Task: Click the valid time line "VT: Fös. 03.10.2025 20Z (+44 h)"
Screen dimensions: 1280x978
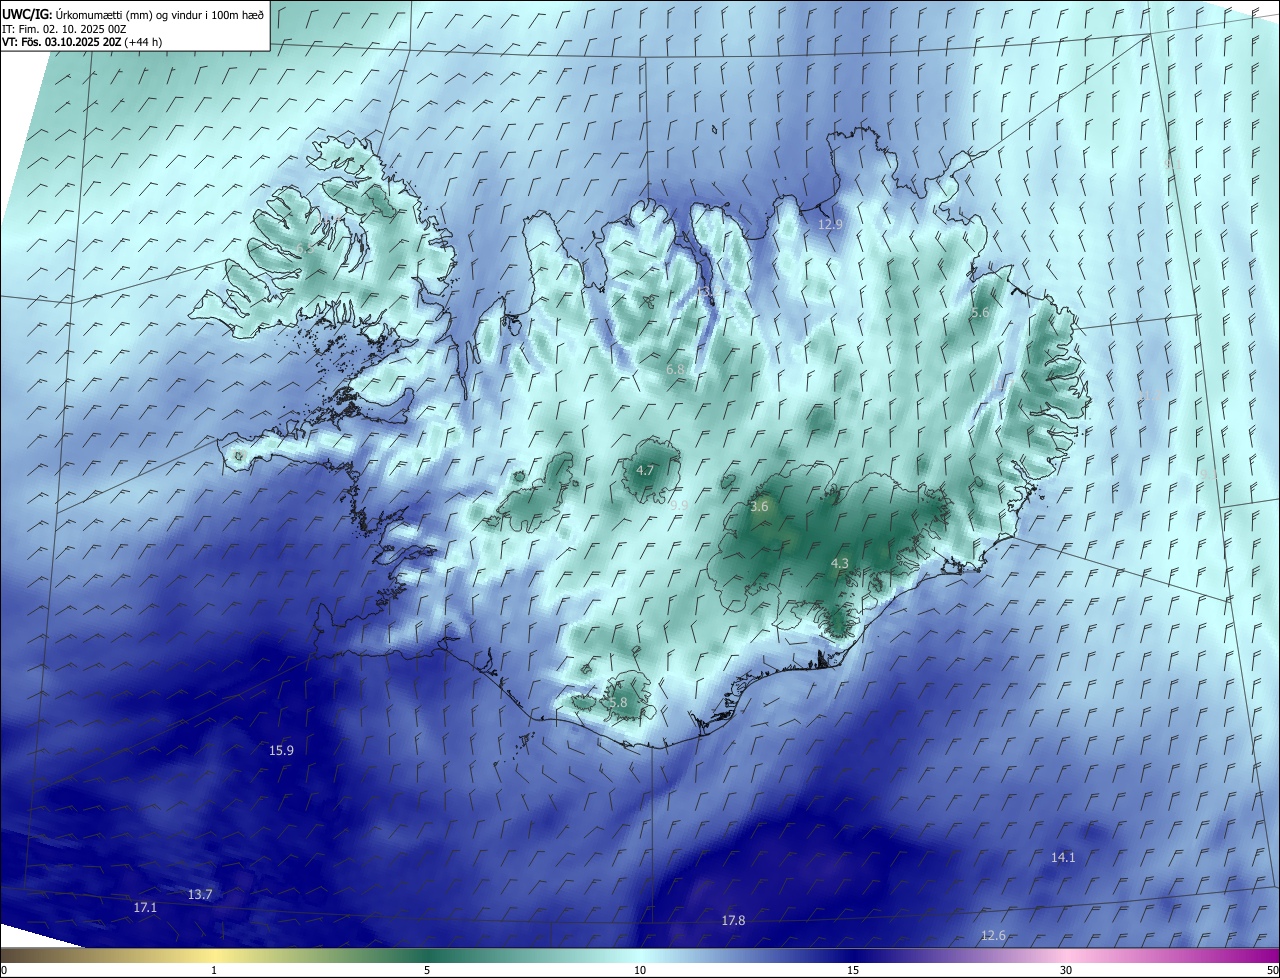Action: click(x=82, y=42)
